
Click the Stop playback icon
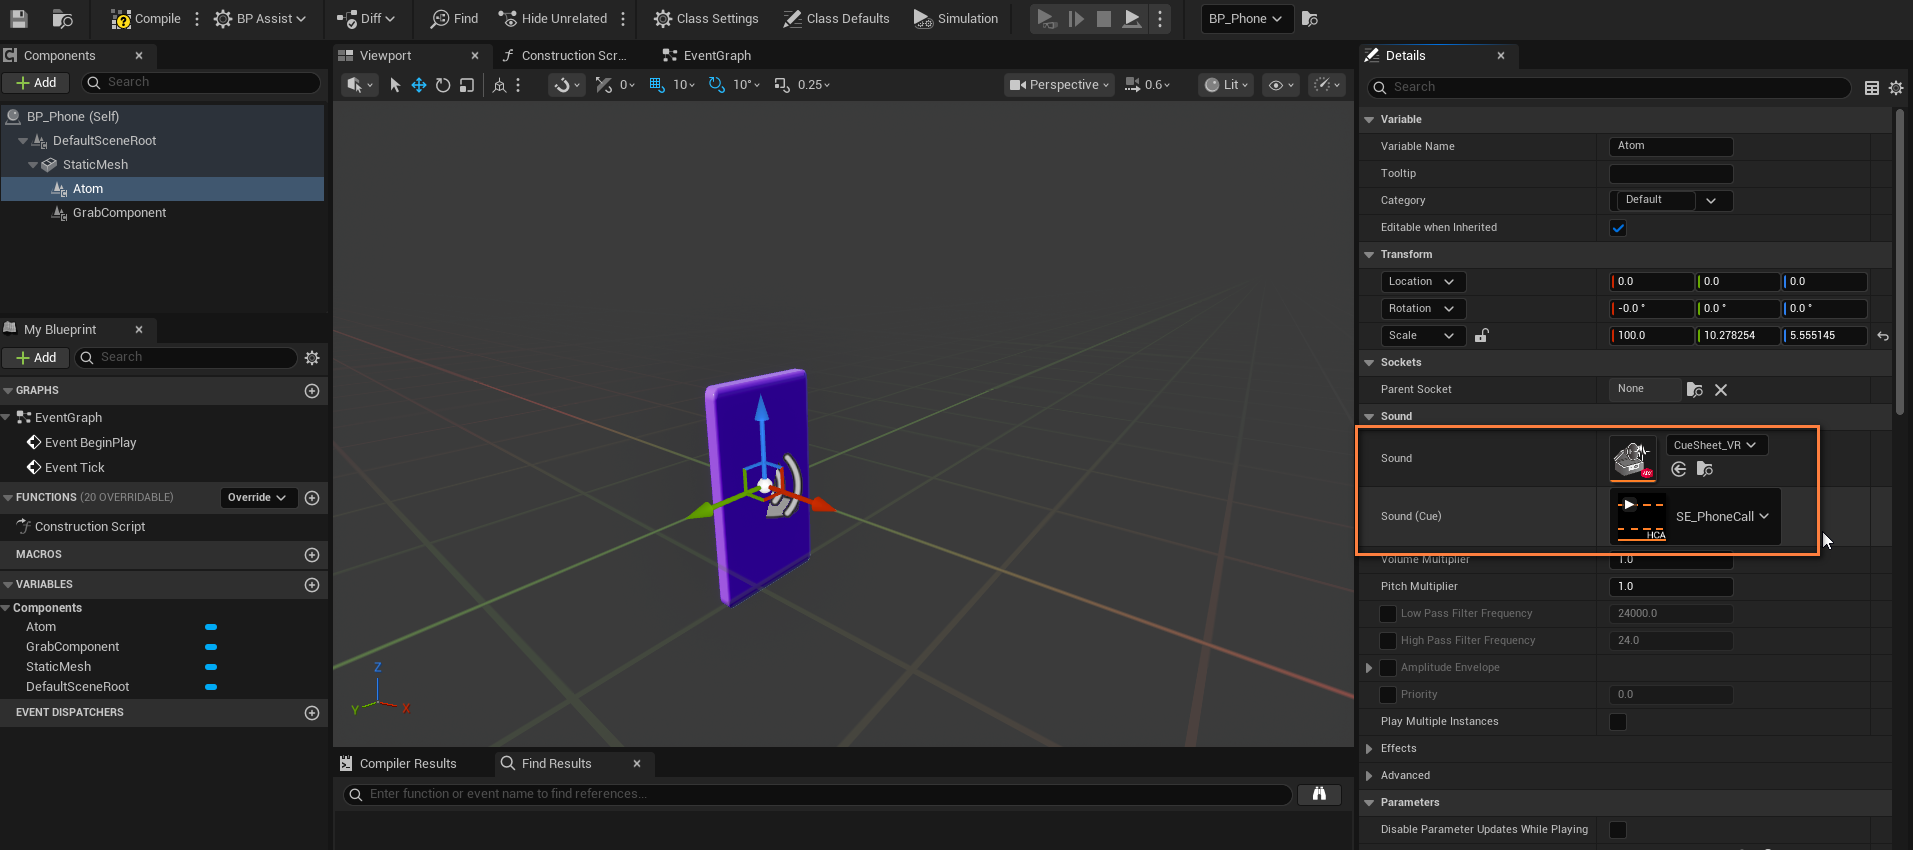click(x=1104, y=18)
